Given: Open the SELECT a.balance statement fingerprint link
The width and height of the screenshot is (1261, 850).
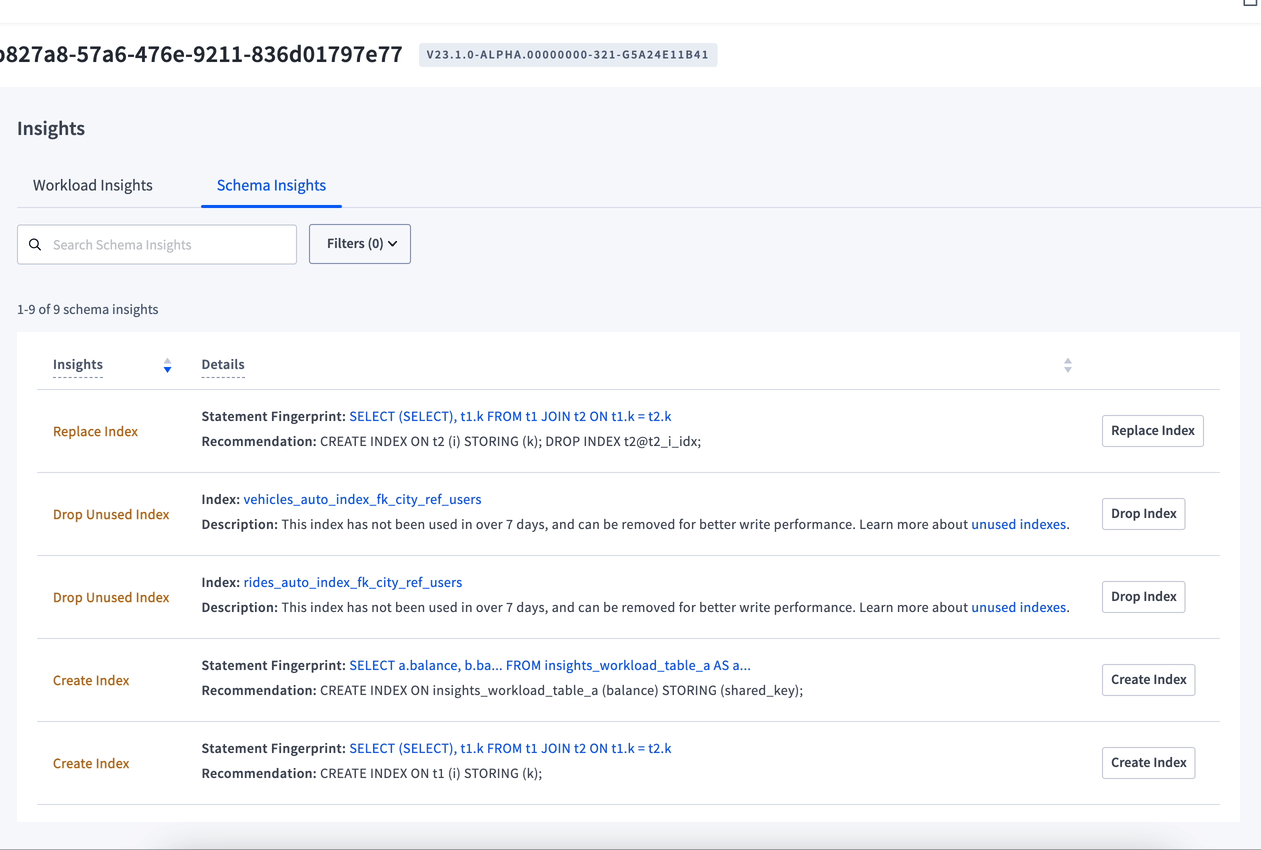Looking at the screenshot, I should (550, 665).
